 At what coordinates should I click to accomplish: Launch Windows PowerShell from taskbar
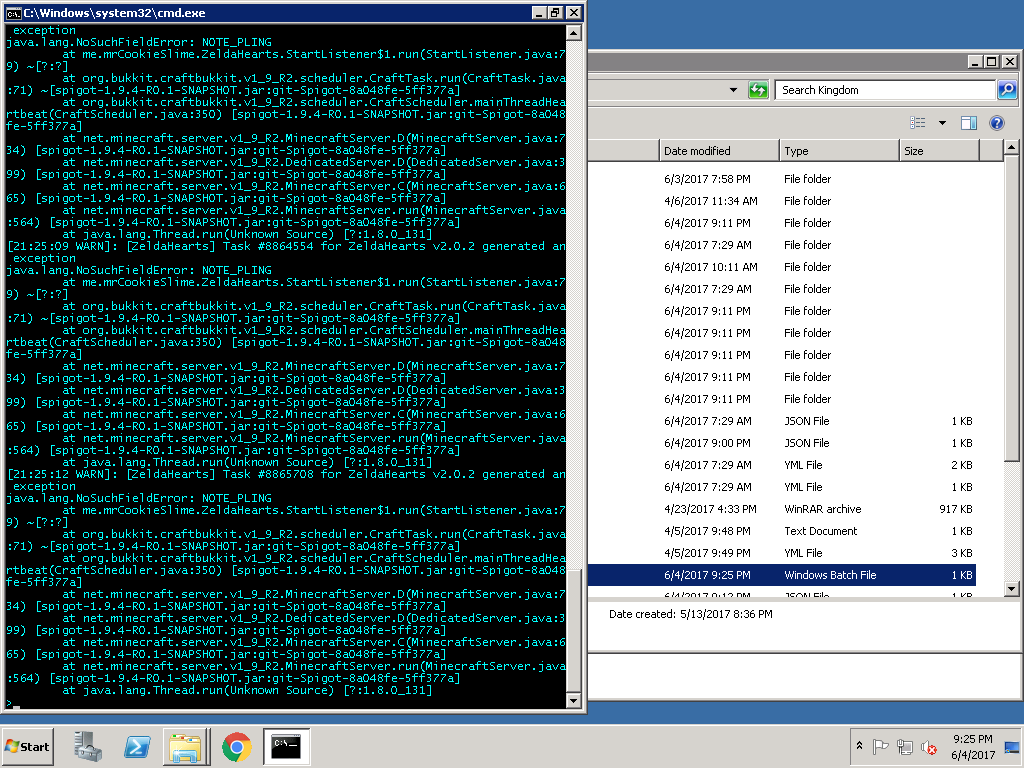pos(137,746)
